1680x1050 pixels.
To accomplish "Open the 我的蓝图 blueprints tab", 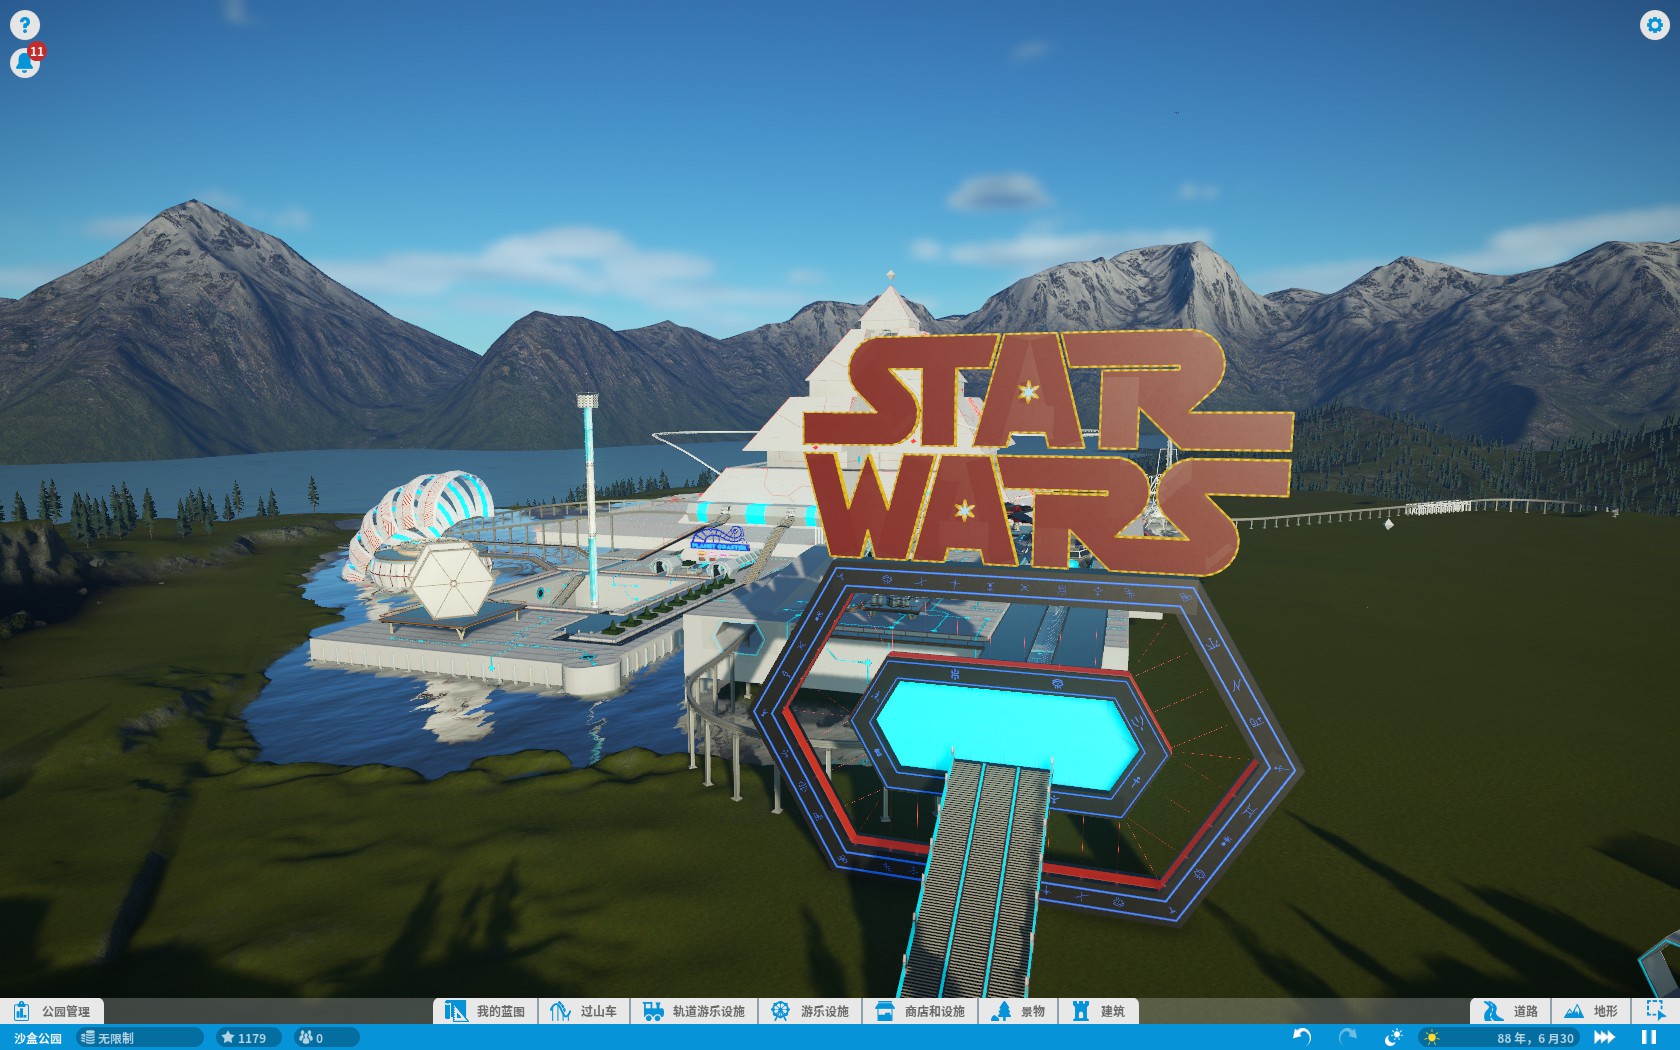I will (486, 1011).
